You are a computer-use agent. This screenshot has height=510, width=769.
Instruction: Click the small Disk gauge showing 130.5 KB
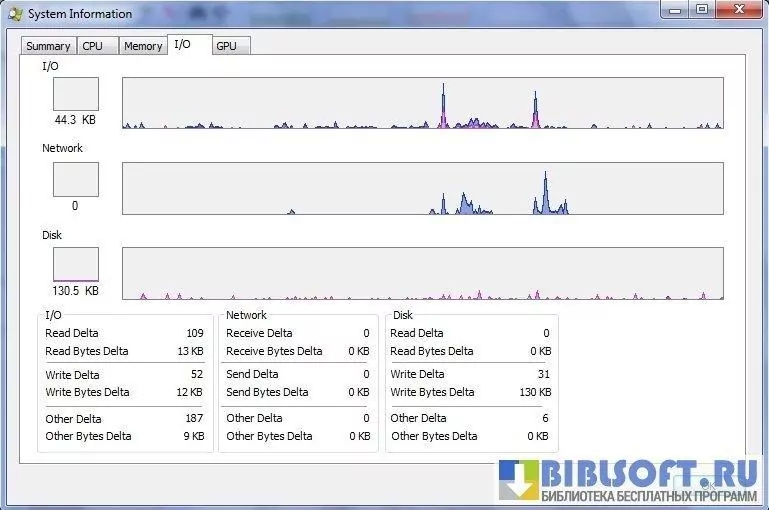pos(76,265)
